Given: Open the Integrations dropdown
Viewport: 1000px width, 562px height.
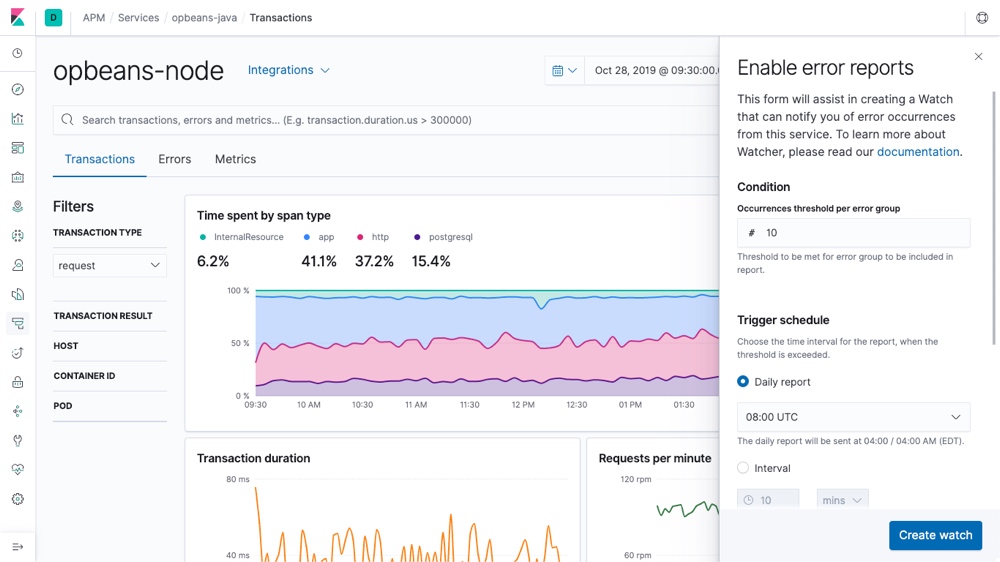Looking at the screenshot, I should pos(289,70).
